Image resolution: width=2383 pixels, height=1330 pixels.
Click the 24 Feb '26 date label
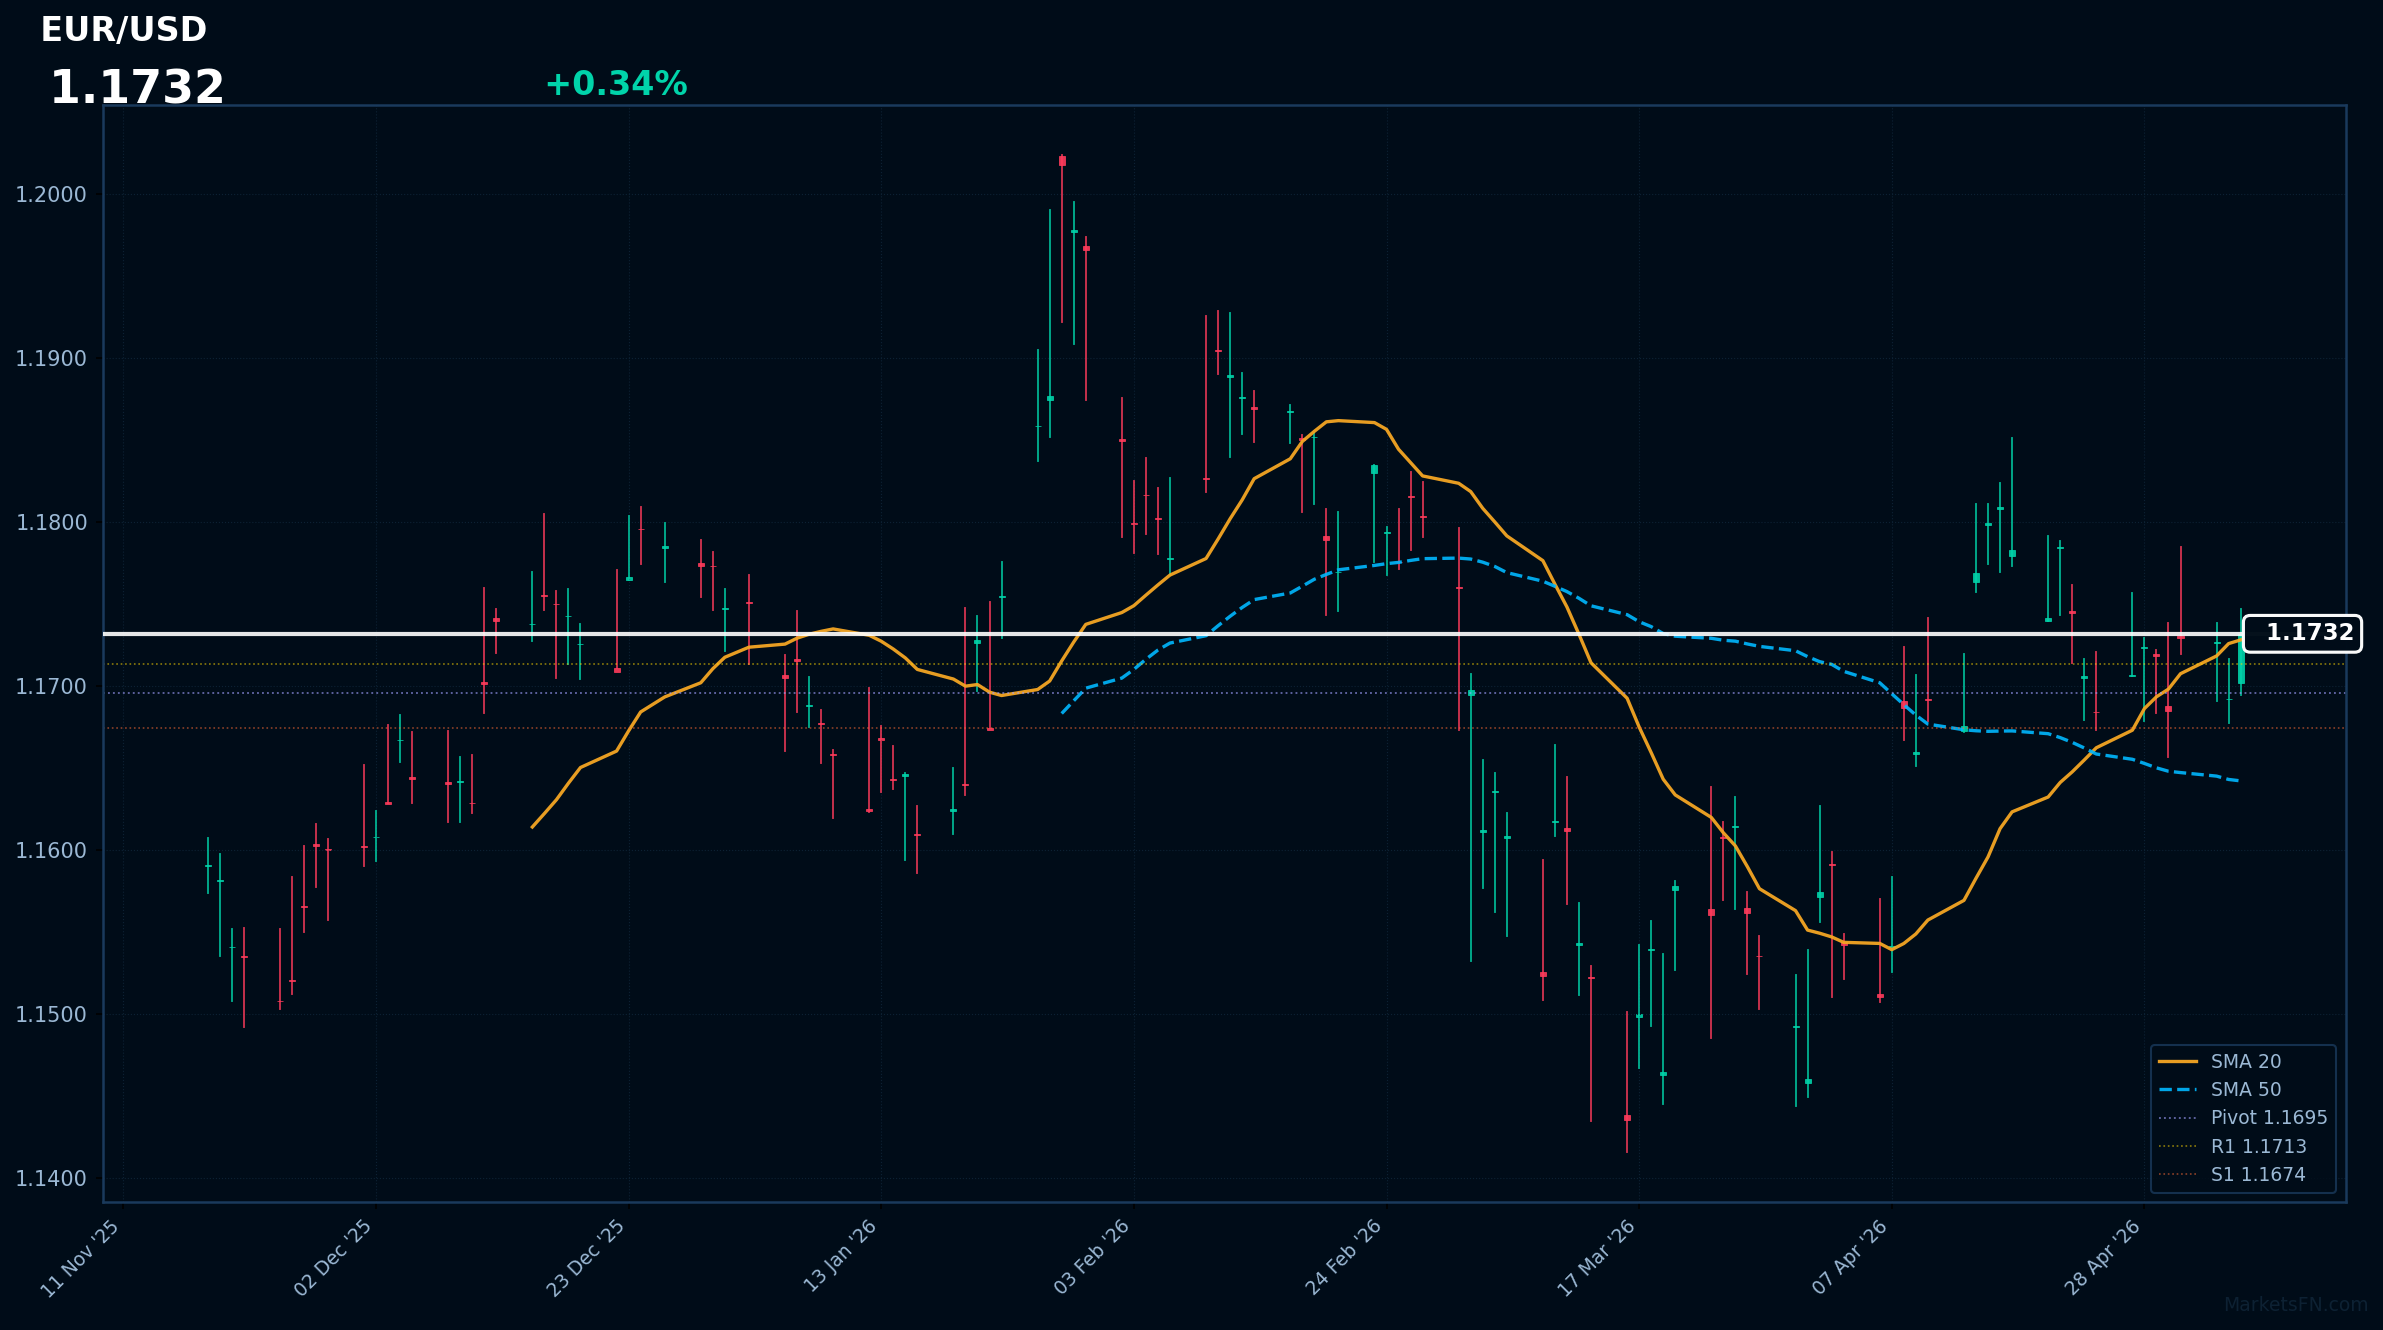1344,1258
